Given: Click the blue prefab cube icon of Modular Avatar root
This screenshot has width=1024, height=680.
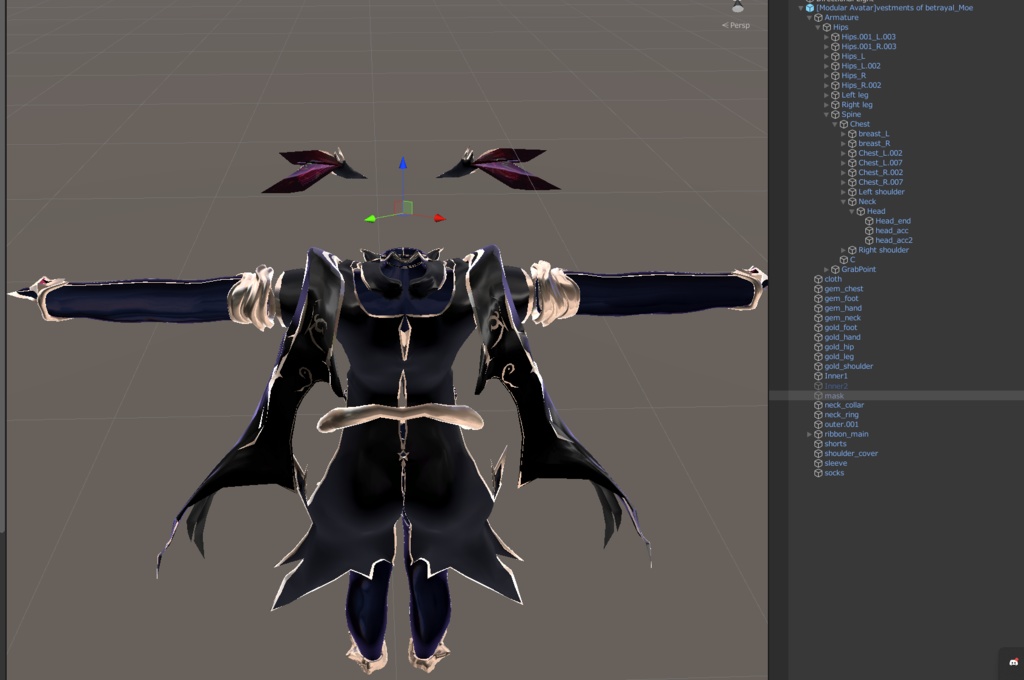Looking at the screenshot, I should point(810,8).
